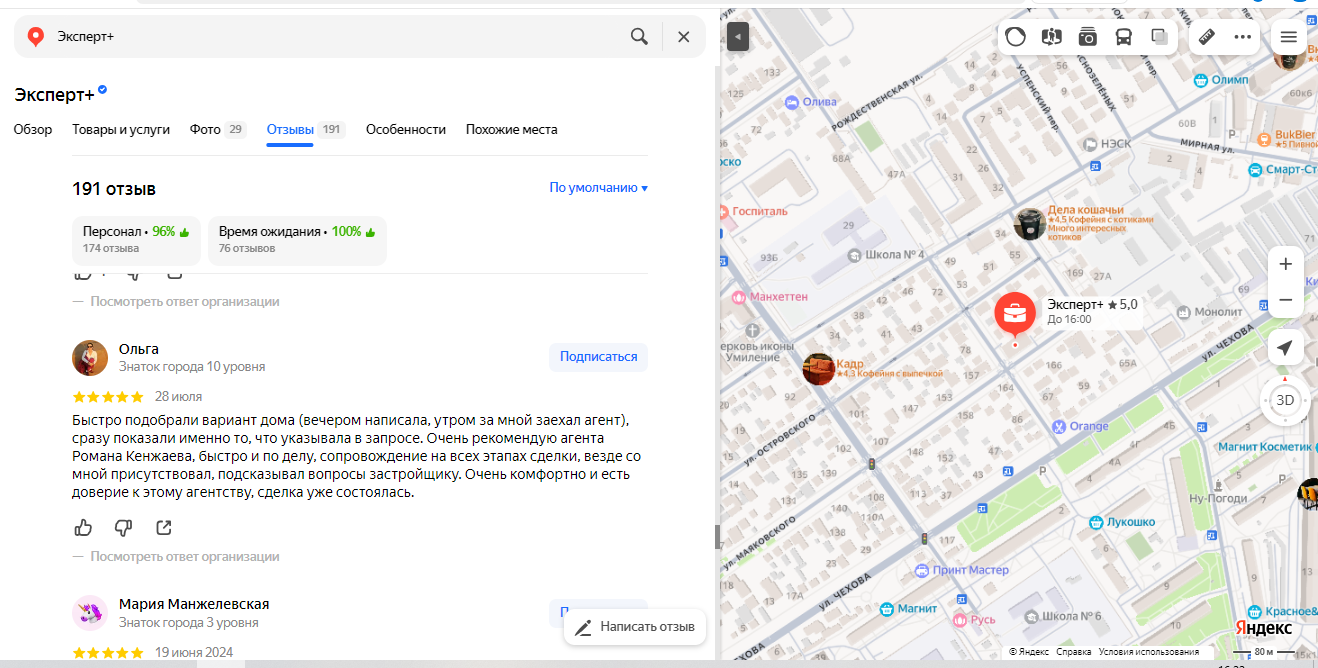Zoom in the map with plus button
This screenshot has width=1318, height=668.
point(1285,264)
